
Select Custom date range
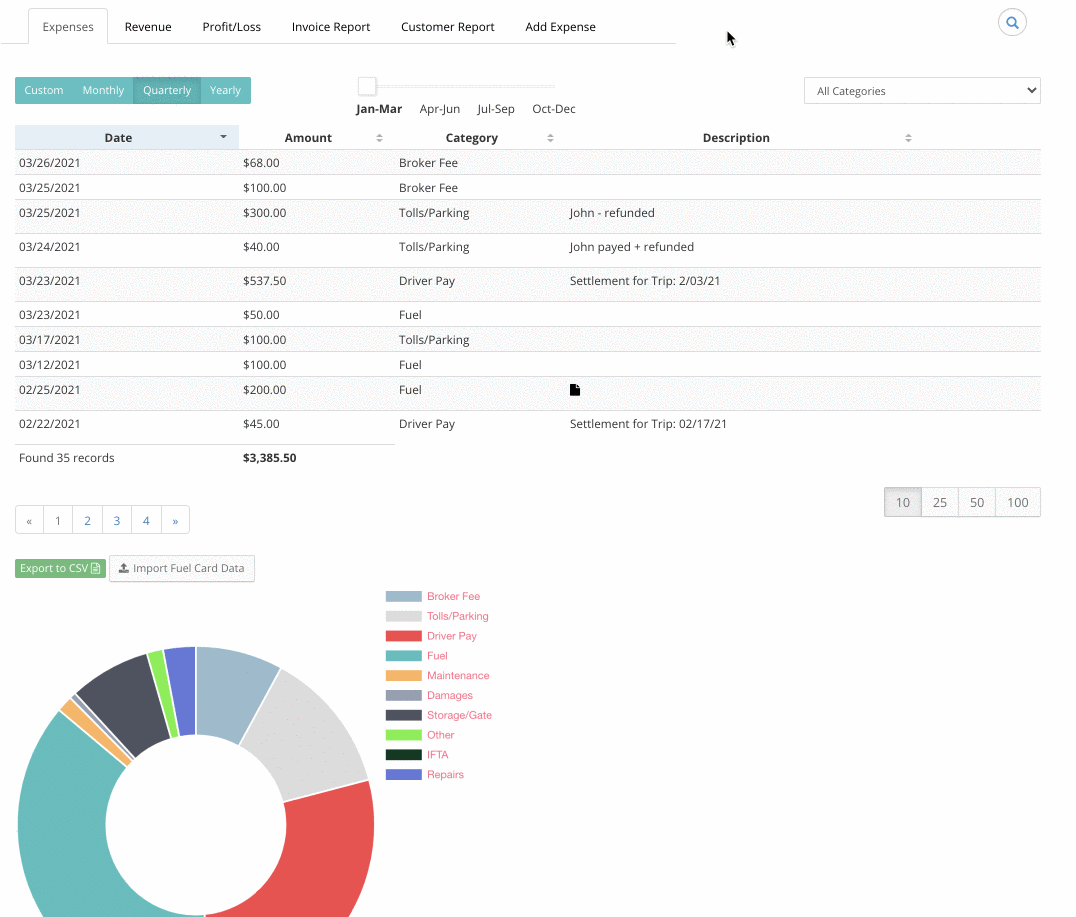pyautogui.click(x=44, y=91)
